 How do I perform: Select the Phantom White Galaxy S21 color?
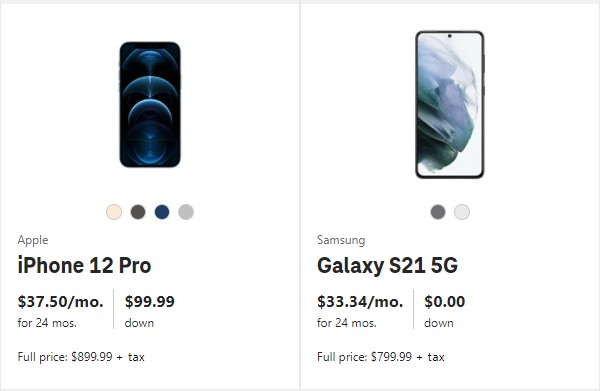click(462, 212)
